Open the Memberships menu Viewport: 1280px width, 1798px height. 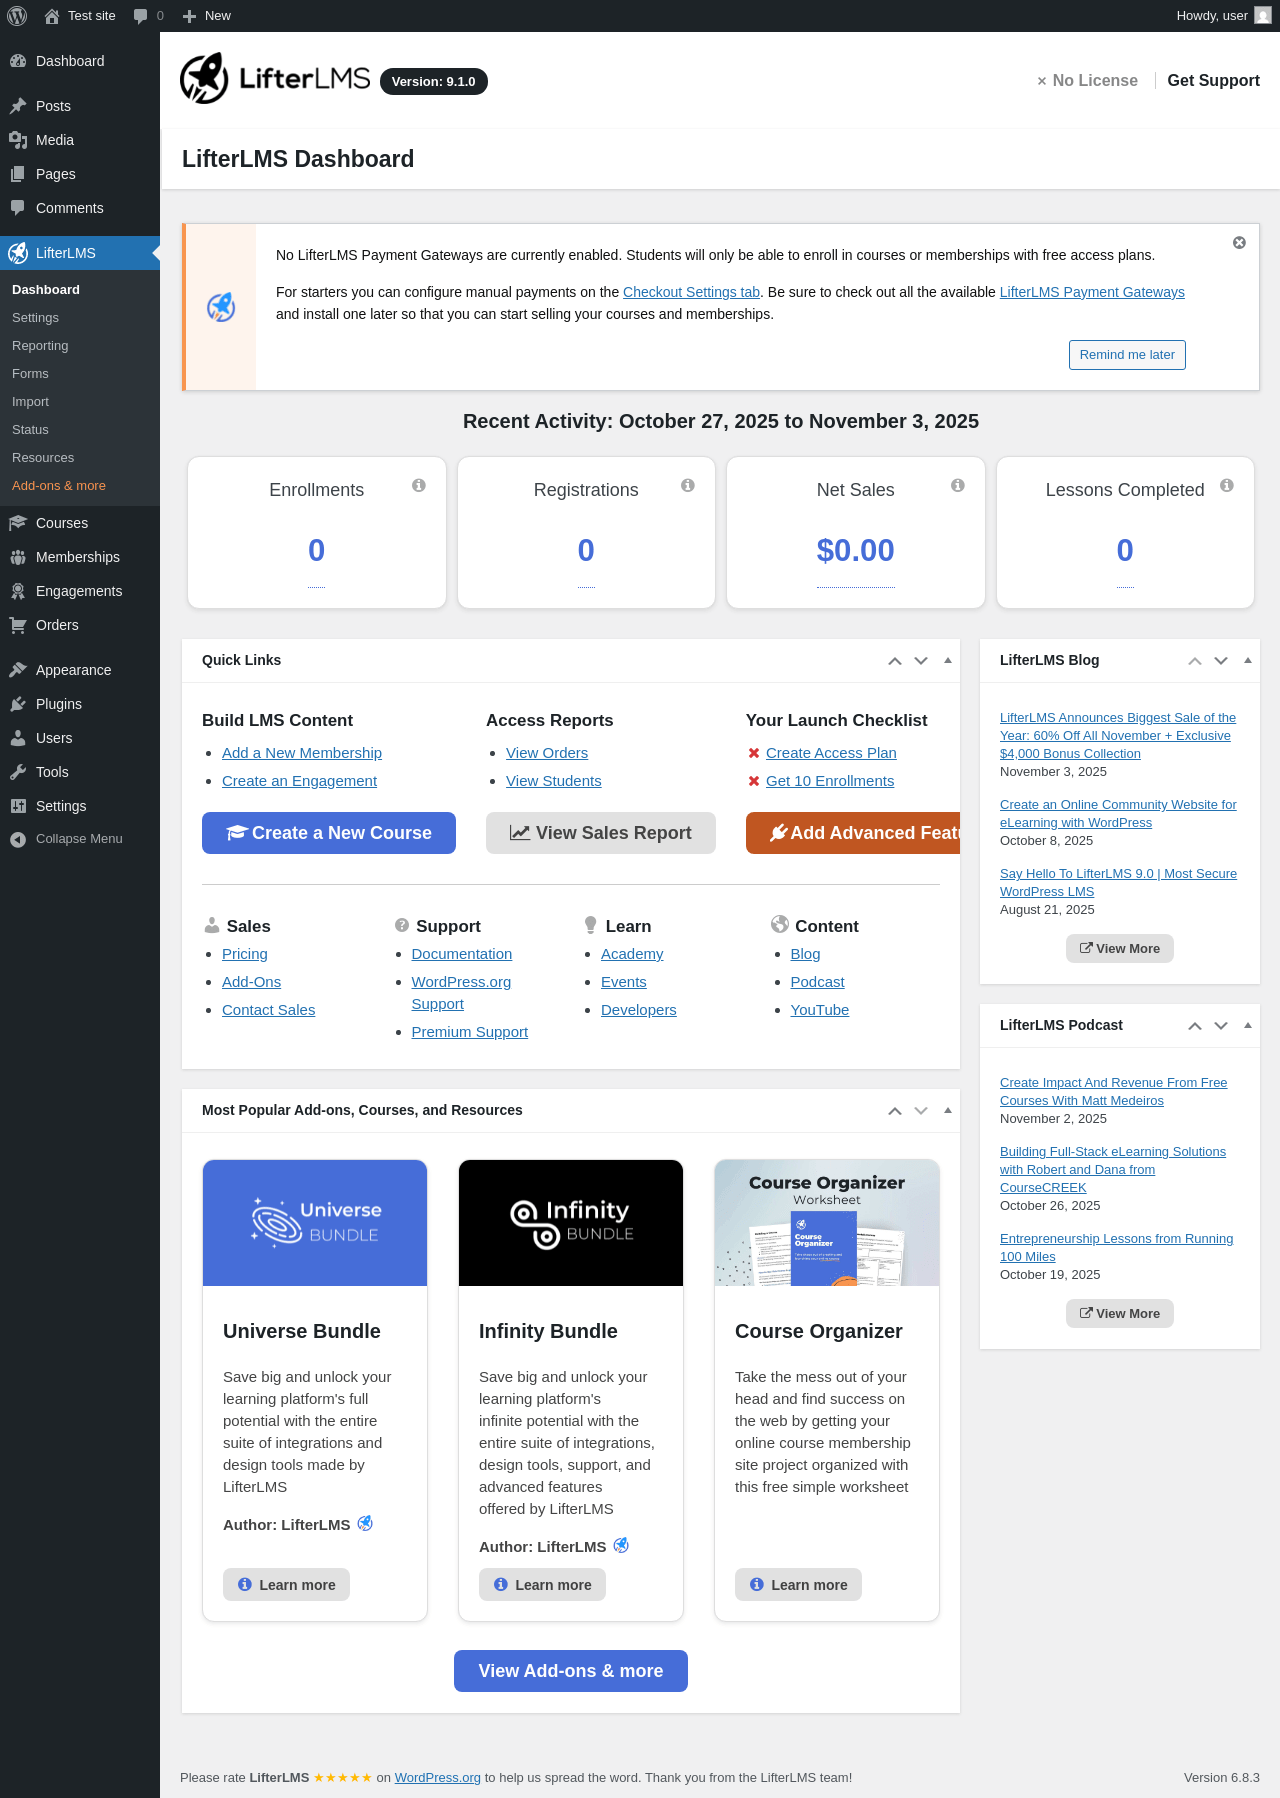pos(80,557)
